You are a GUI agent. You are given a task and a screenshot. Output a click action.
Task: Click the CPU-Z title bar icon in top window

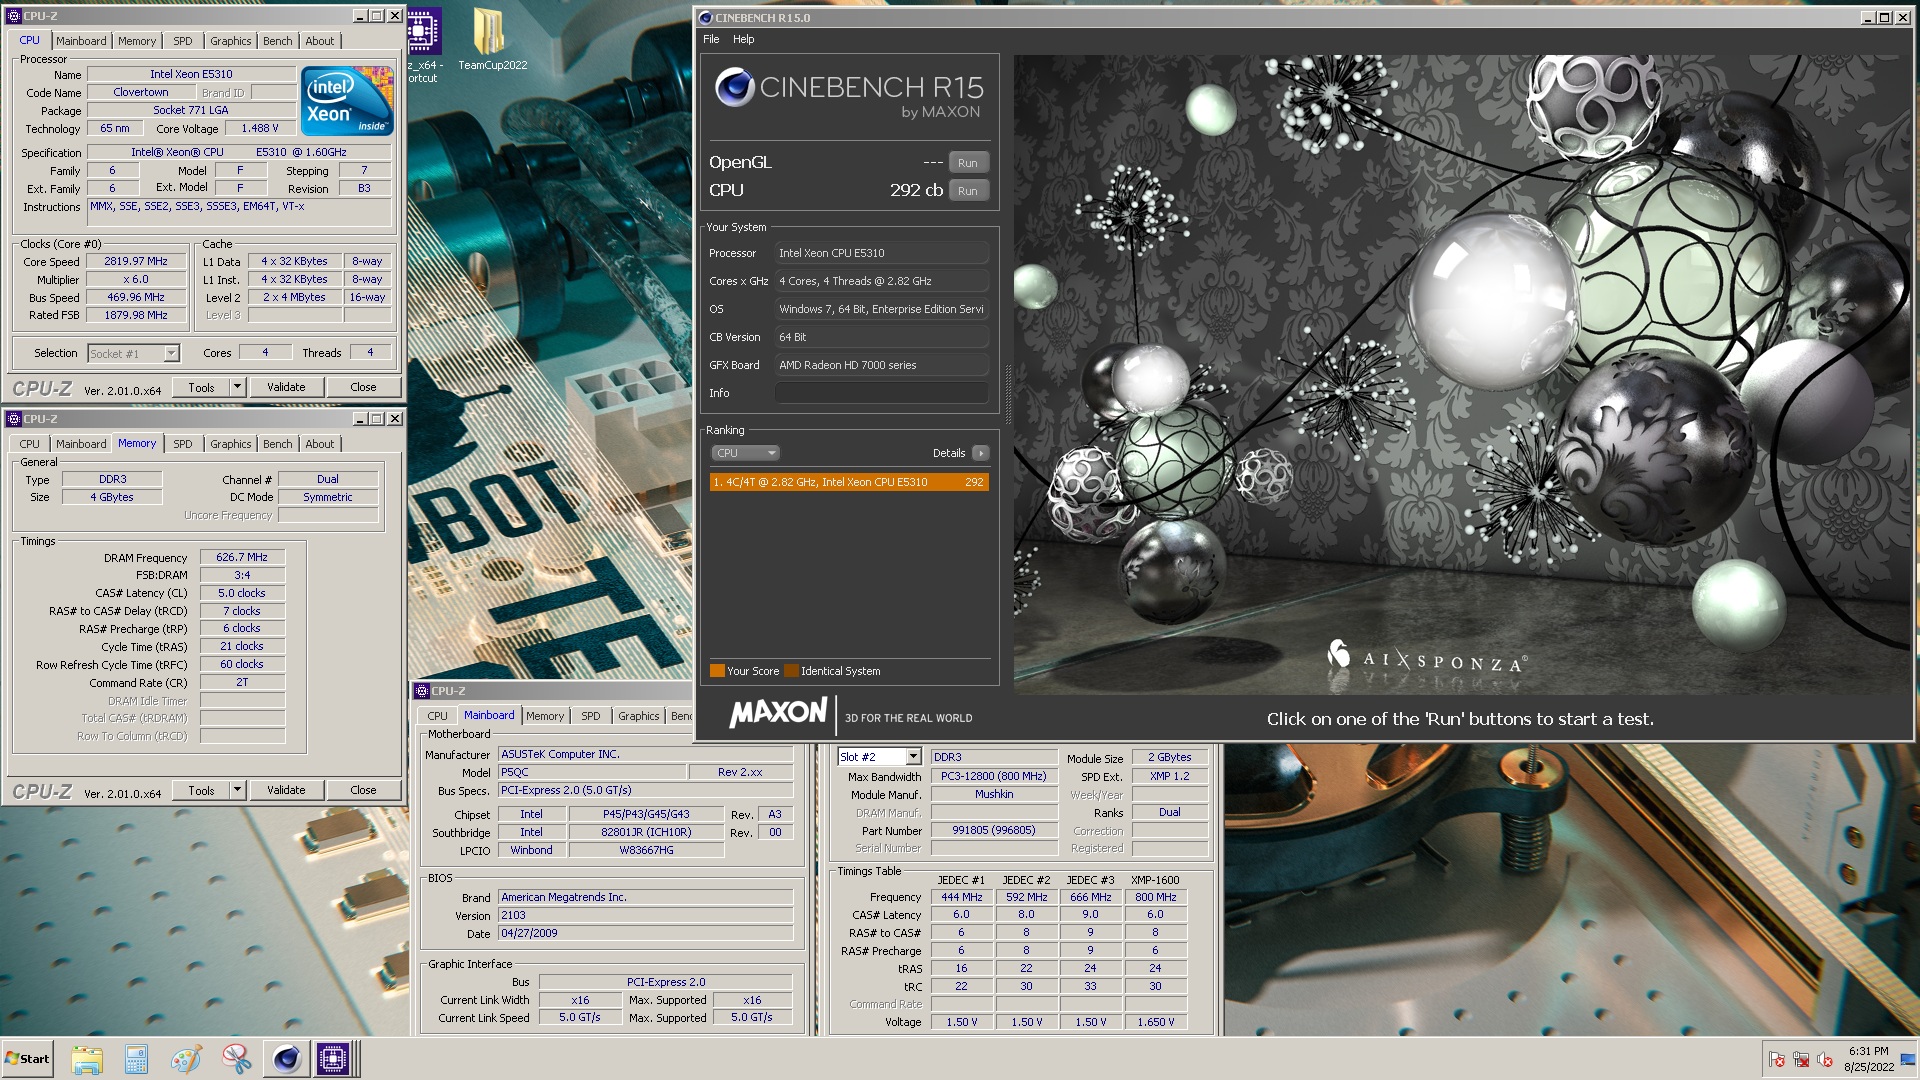tap(12, 16)
